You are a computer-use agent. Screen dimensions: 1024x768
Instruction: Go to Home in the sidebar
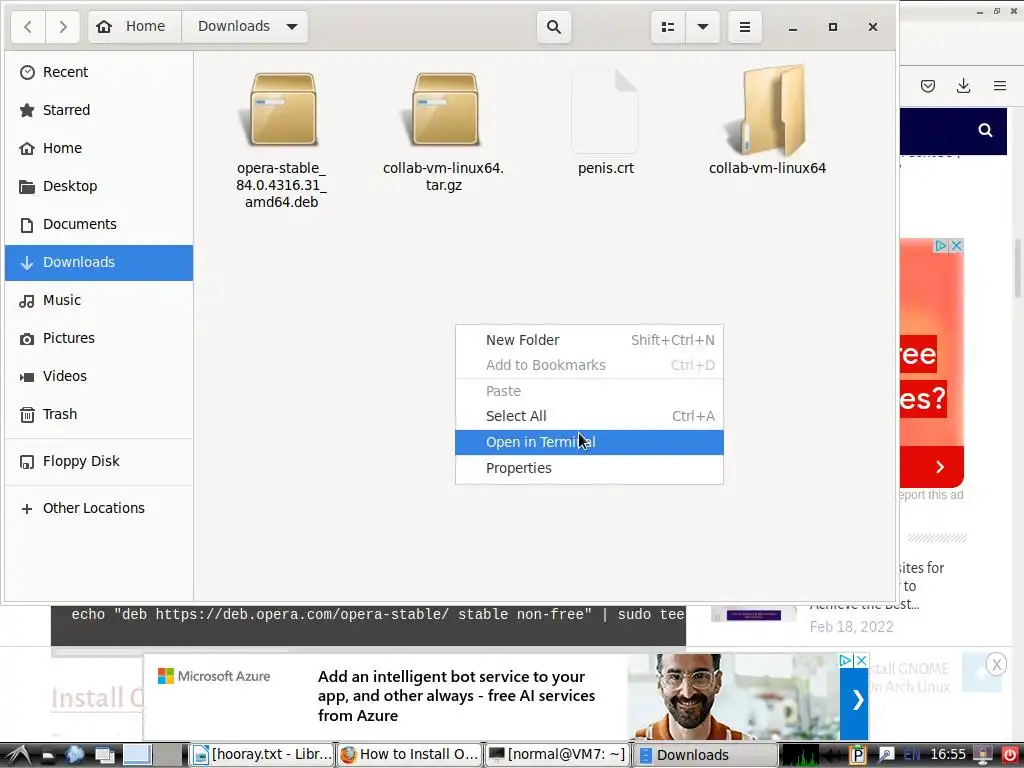tap(99, 148)
